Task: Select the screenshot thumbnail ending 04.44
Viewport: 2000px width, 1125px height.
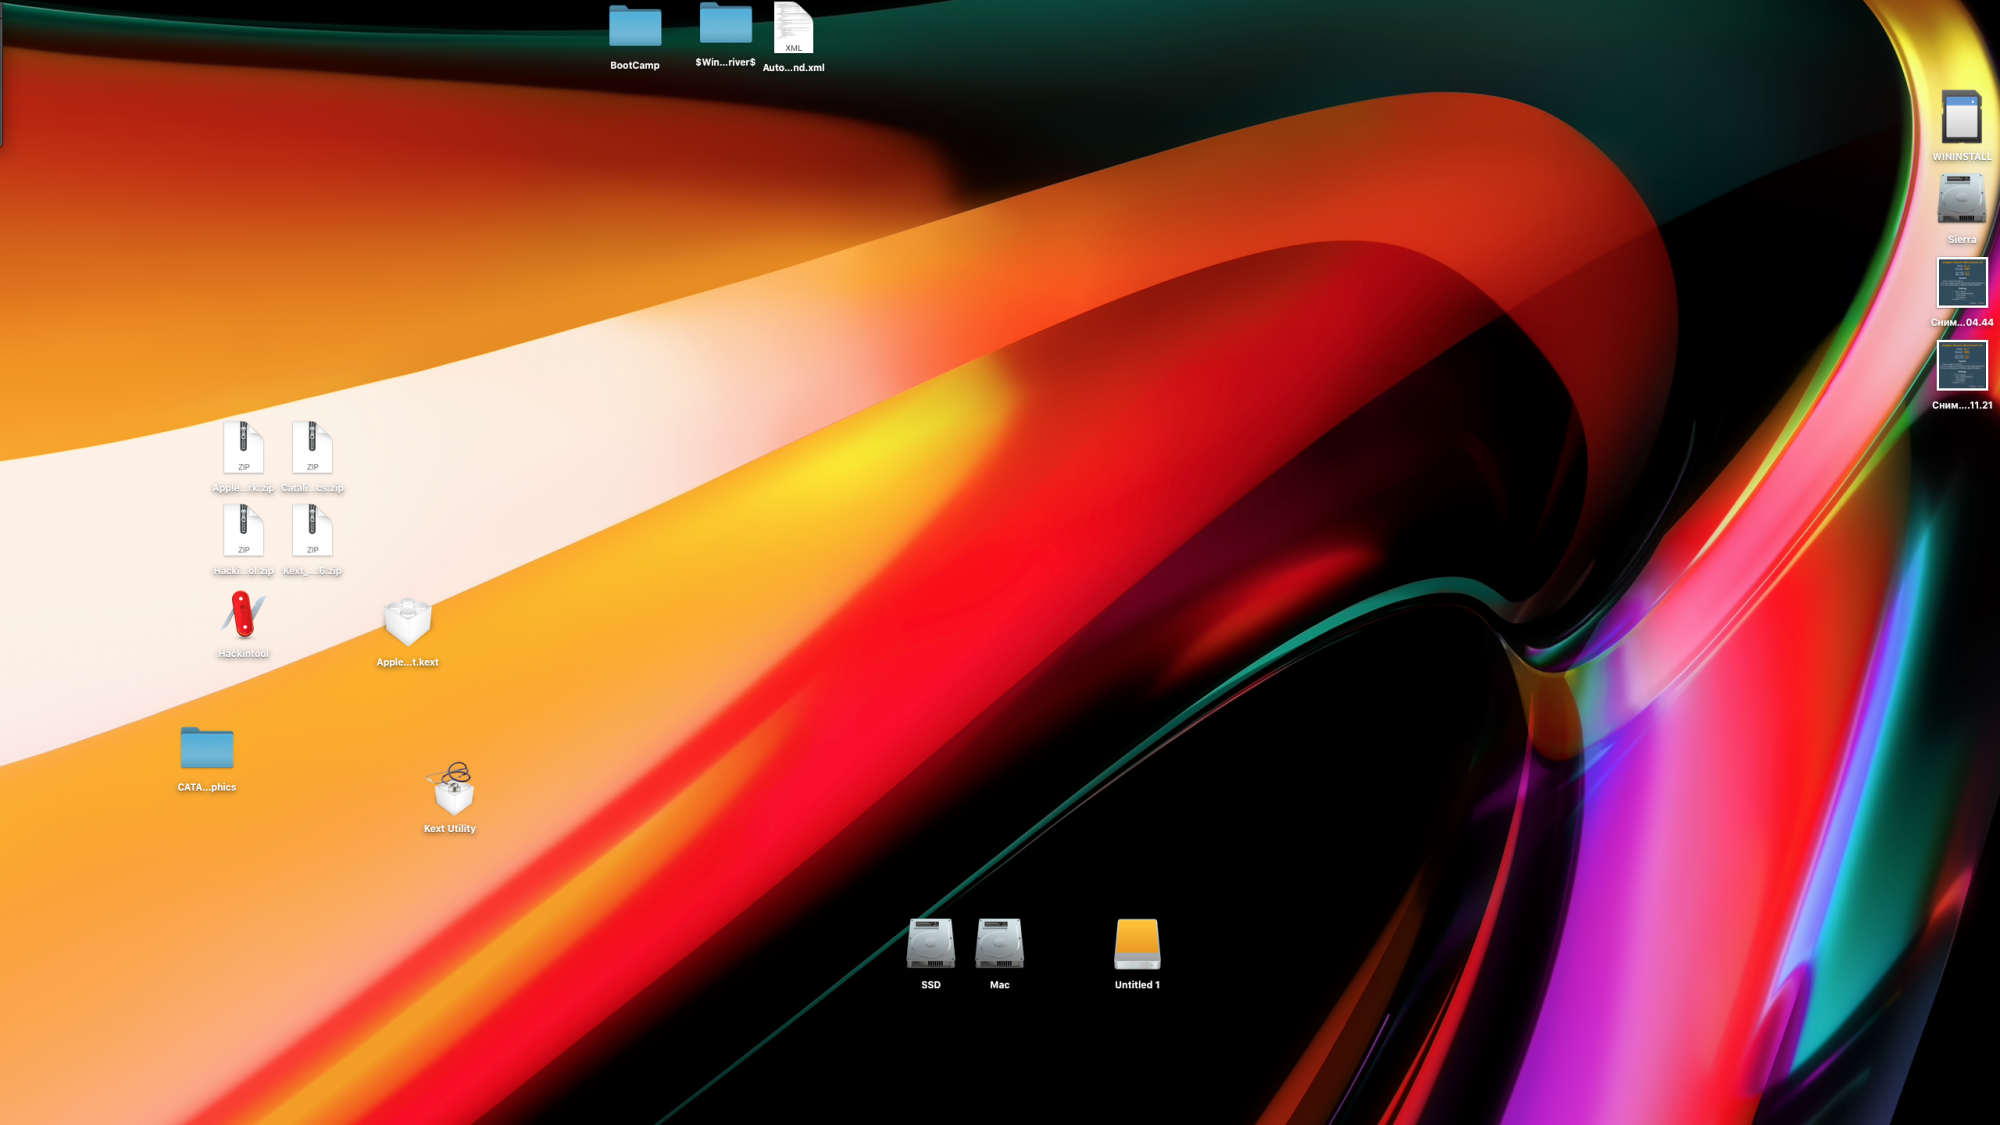Action: click(x=1961, y=283)
